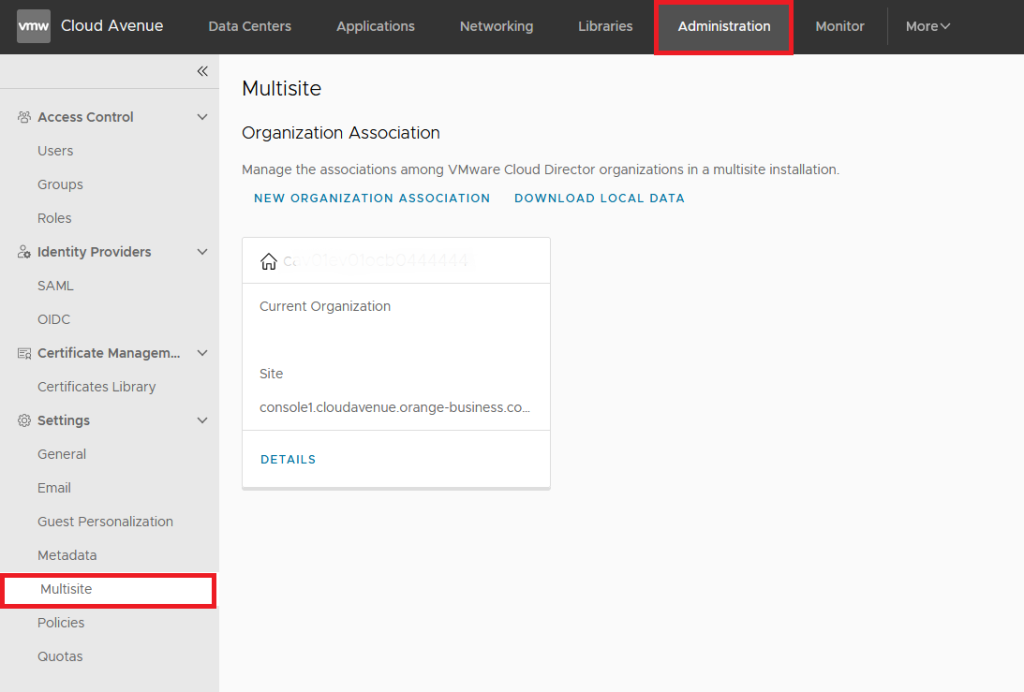1024x692 pixels.
Task: Open Quotas settings
Action: (60, 657)
